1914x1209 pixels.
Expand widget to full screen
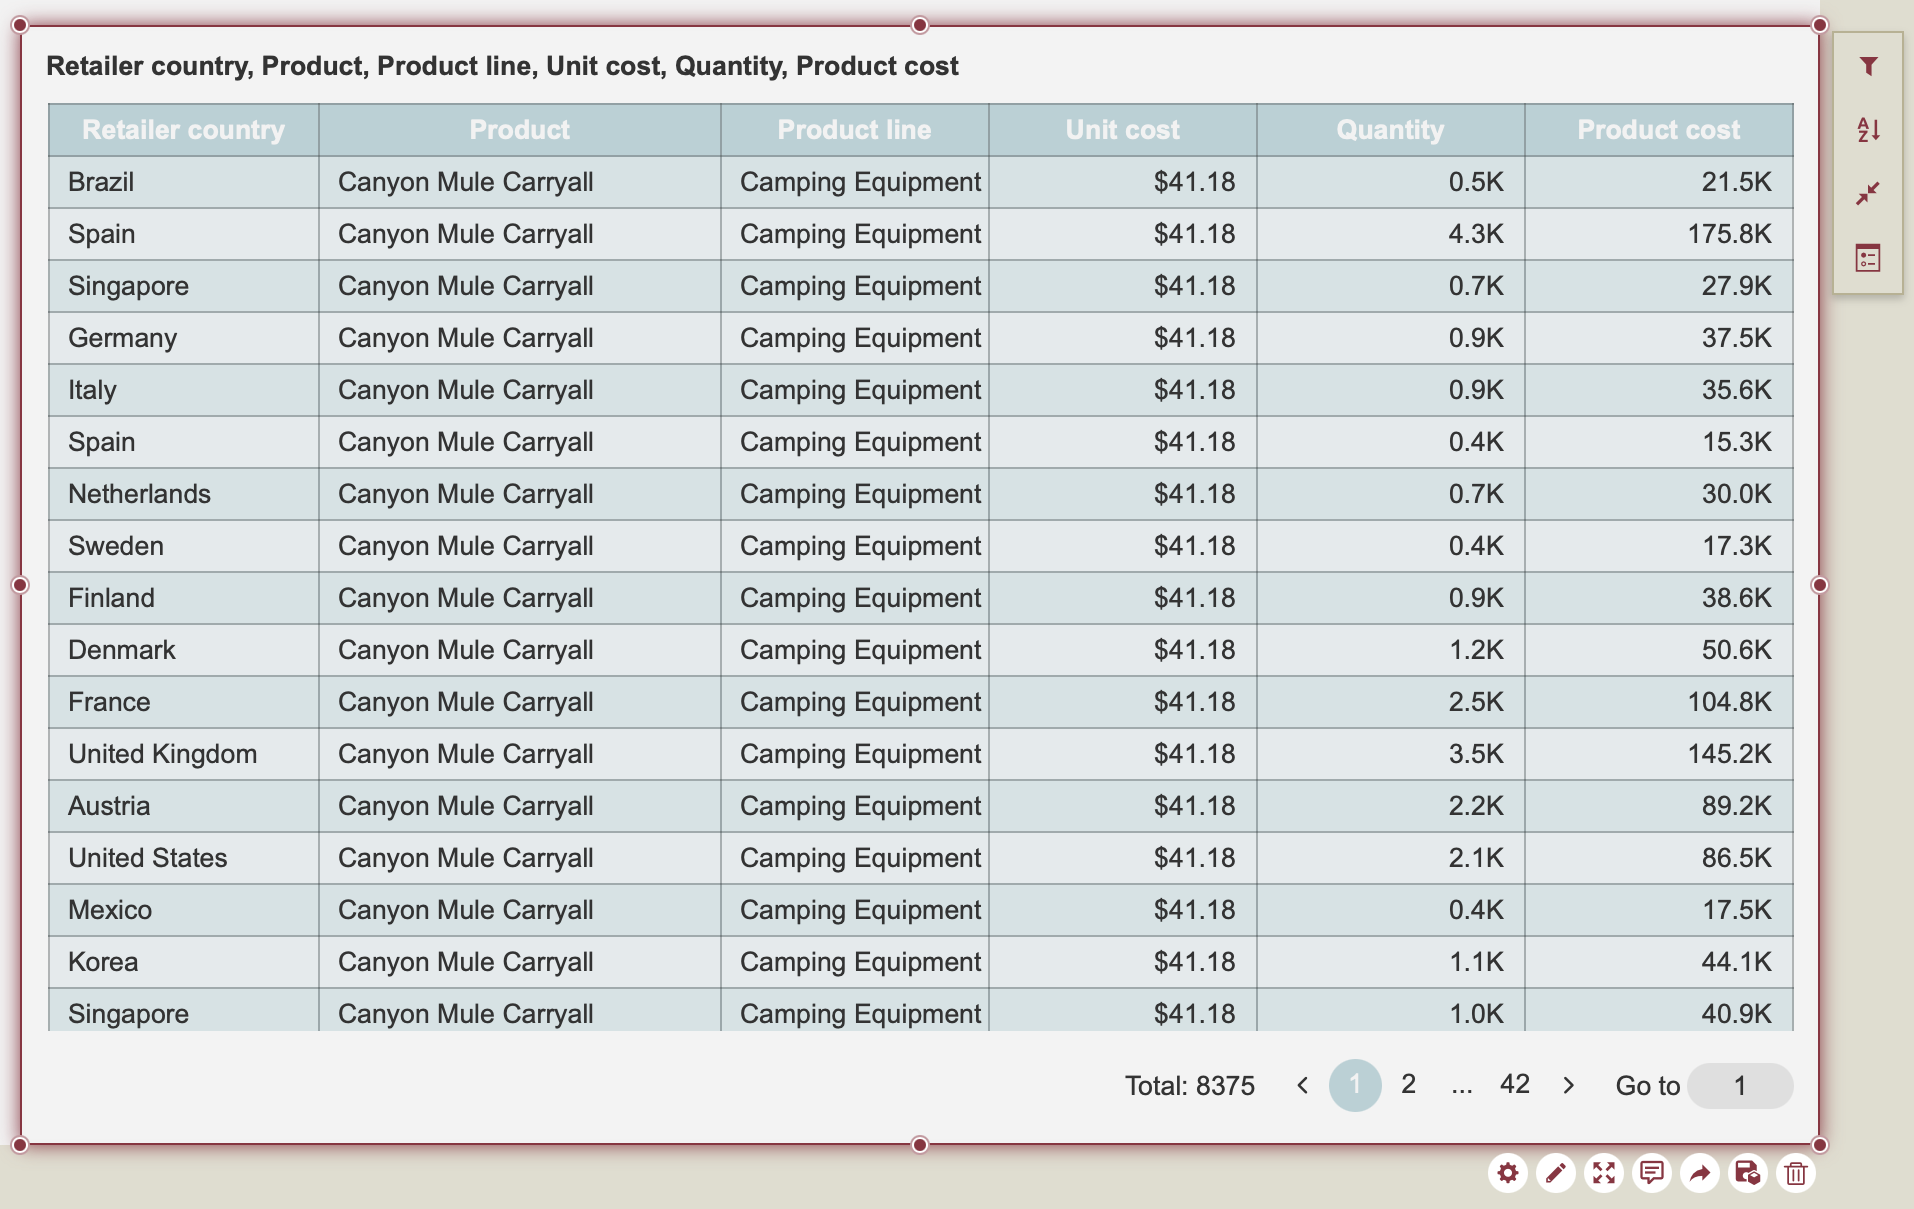[x=1603, y=1173]
